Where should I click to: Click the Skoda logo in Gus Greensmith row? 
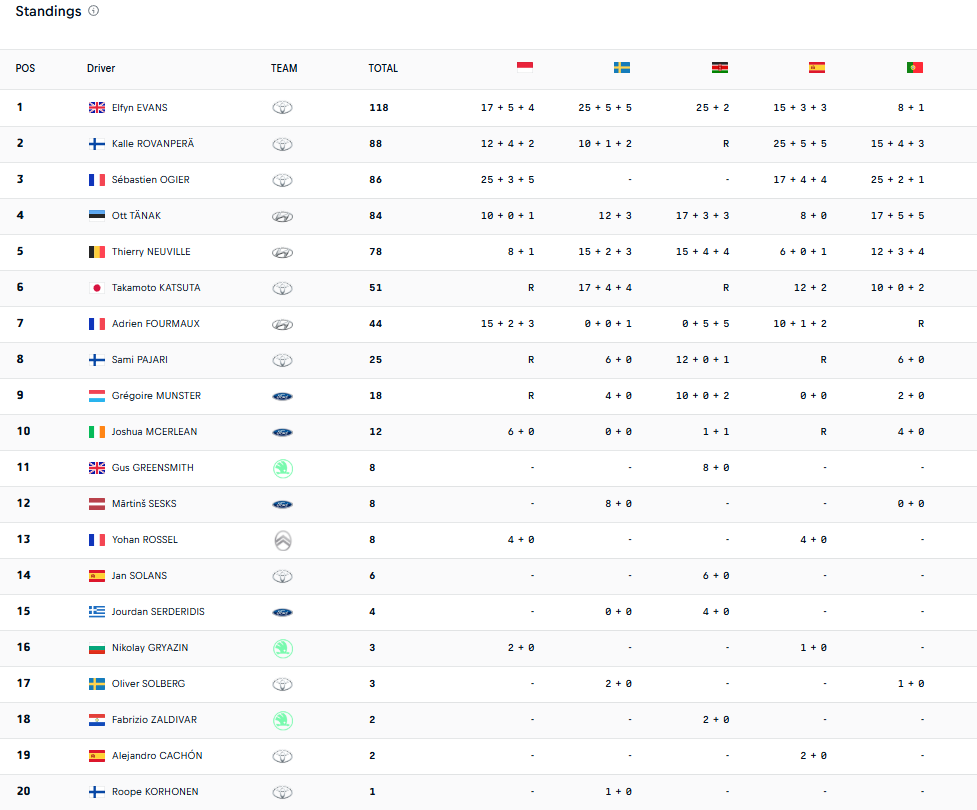pos(283,468)
